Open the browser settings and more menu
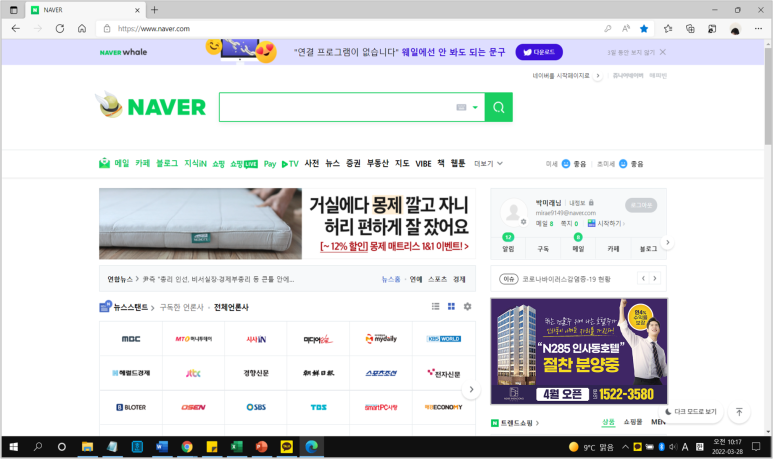The height and width of the screenshot is (459, 773). pos(758,29)
